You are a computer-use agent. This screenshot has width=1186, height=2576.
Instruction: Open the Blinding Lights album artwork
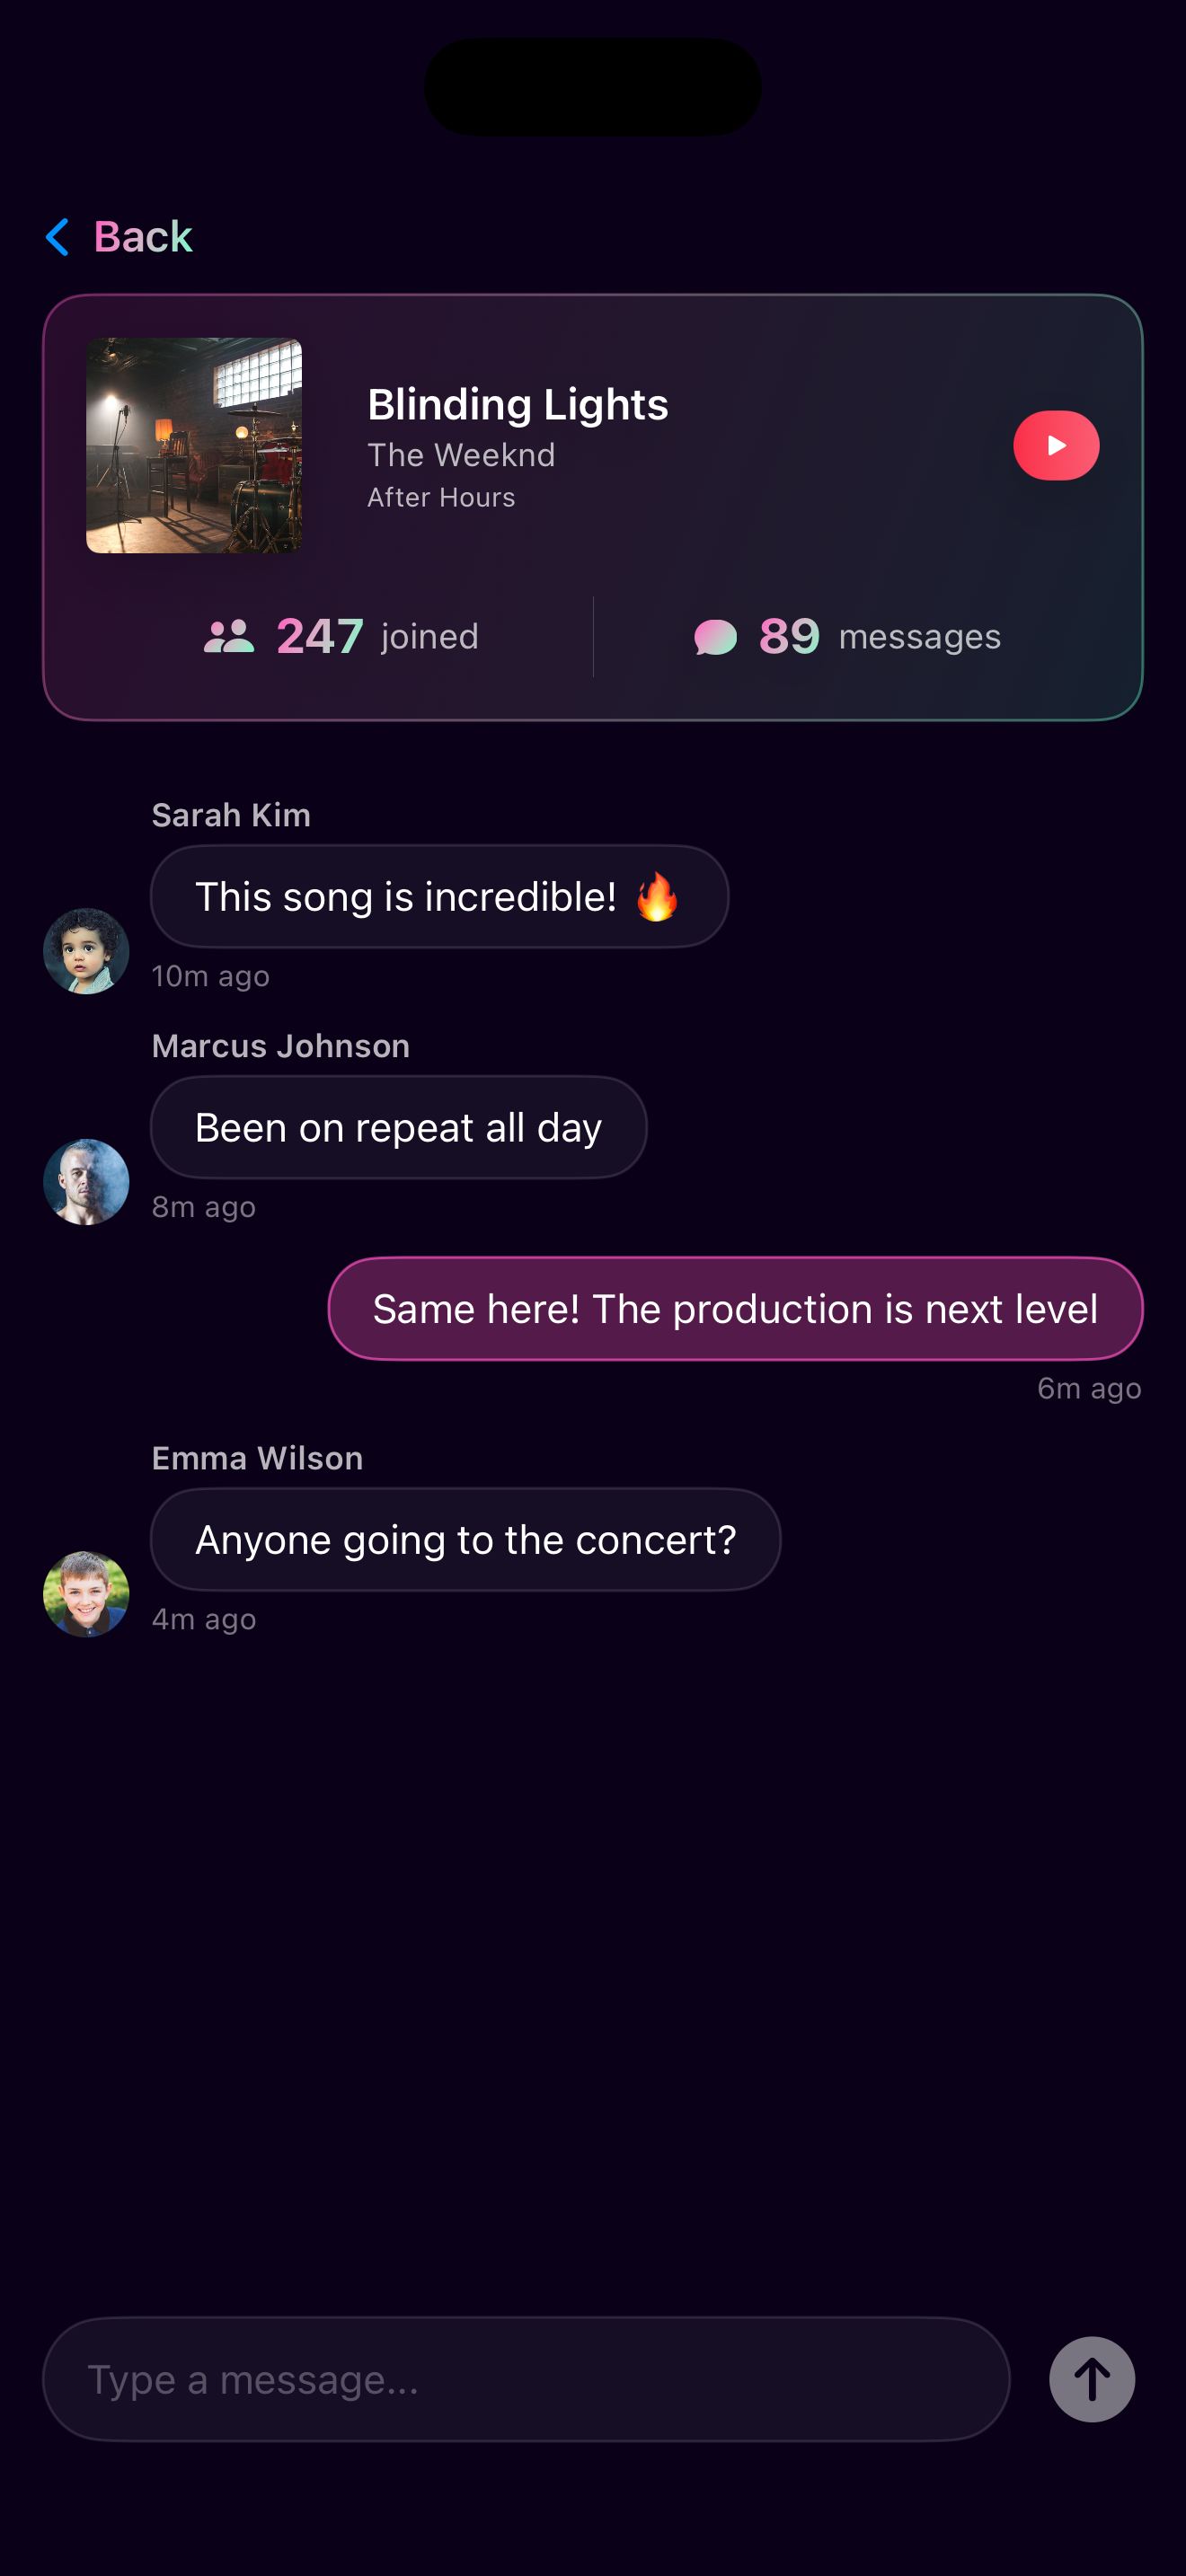194,445
